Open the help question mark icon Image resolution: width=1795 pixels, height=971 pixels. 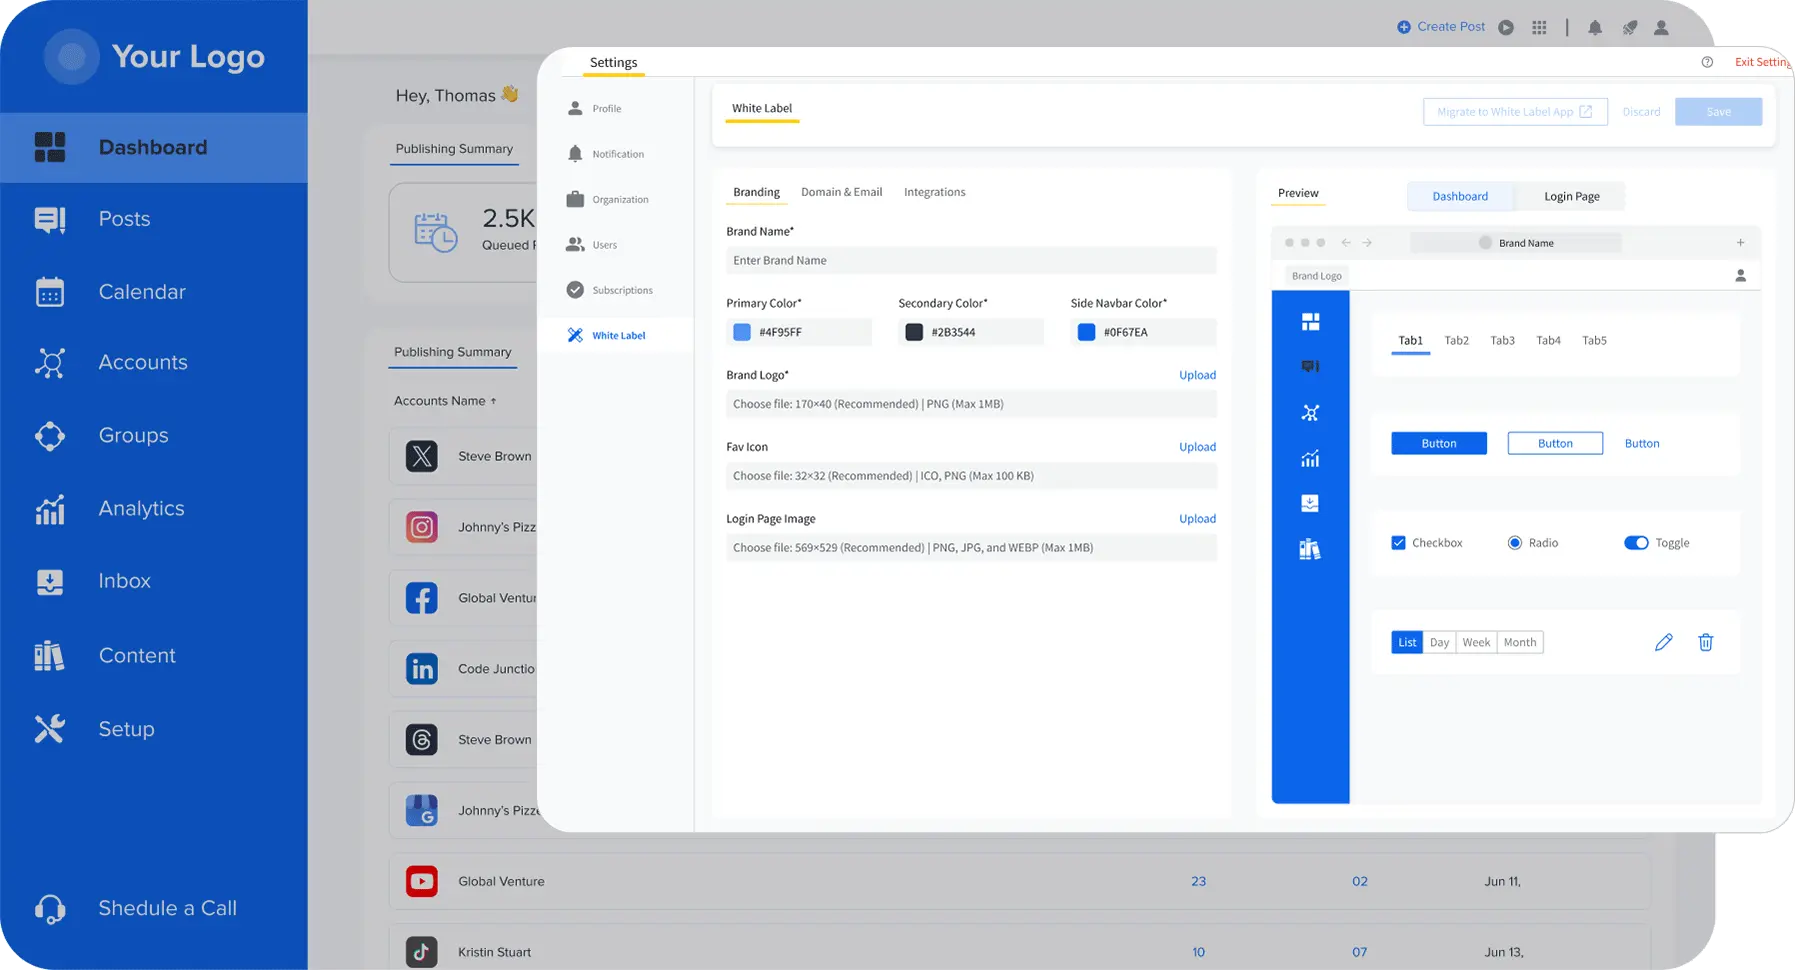[x=1707, y=62]
